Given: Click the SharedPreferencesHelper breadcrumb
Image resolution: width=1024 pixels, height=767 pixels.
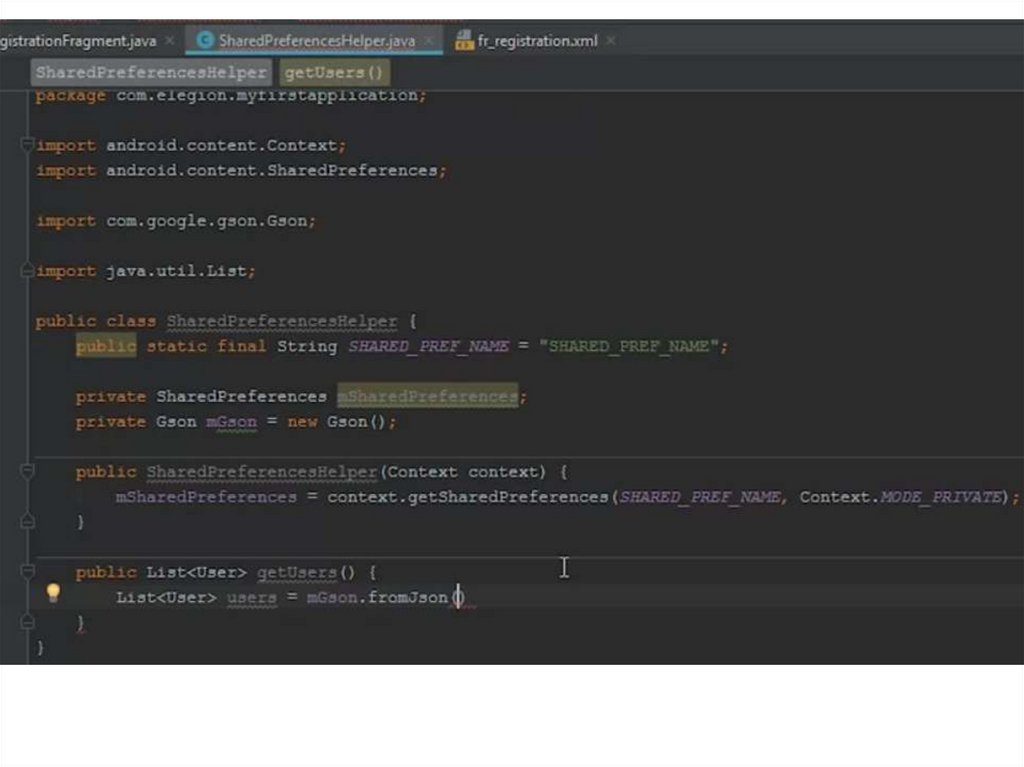Looking at the screenshot, I should point(151,72).
